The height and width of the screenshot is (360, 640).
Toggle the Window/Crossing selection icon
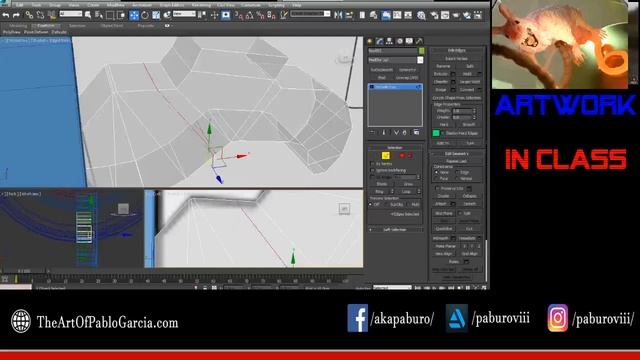[x=121, y=16]
